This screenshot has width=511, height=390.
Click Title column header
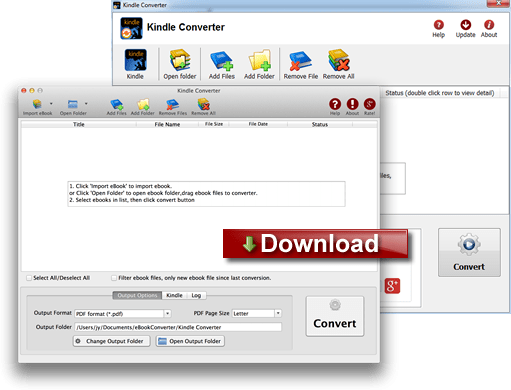pyautogui.click(x=79, y=124)
